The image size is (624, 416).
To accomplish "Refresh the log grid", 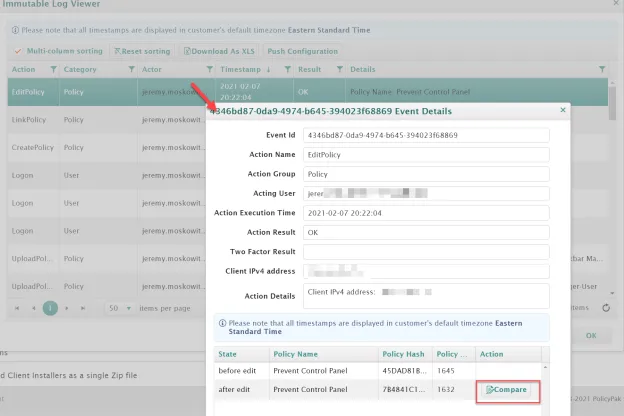I will [606, 308].
